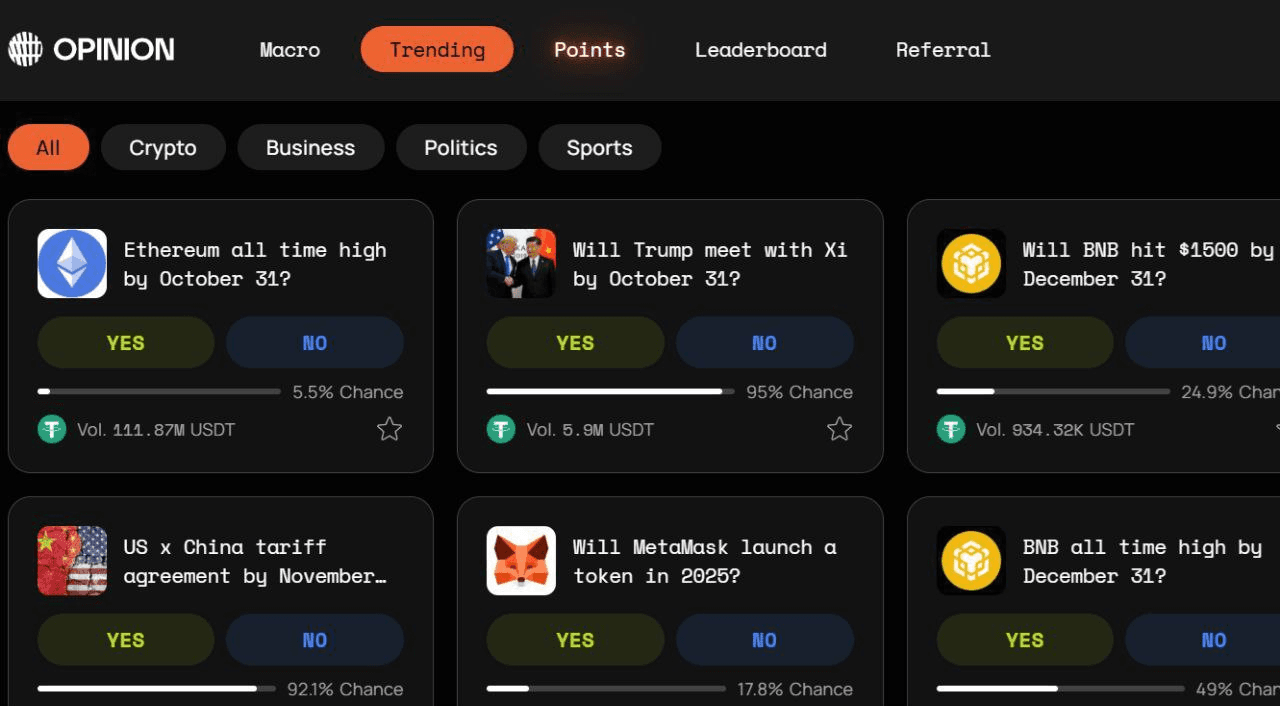The width and height of the screenshot is (1280, 706).
Task: Click the USDT icon next to Vol. 5.9M
Action: (x=501, y=430)
